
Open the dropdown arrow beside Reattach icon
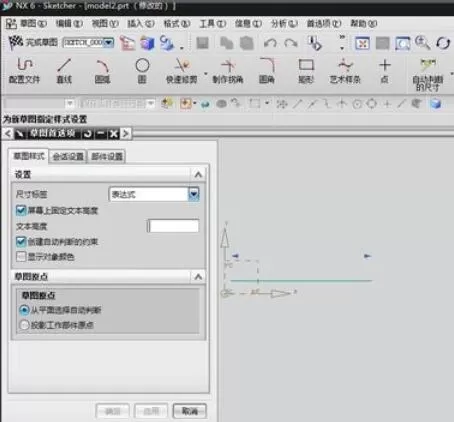[x=182, y=48]
